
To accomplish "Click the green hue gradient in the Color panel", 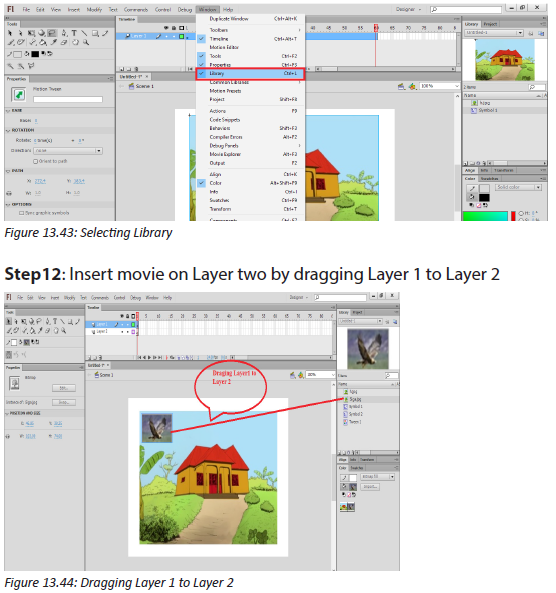I will [x=485, y=216].
